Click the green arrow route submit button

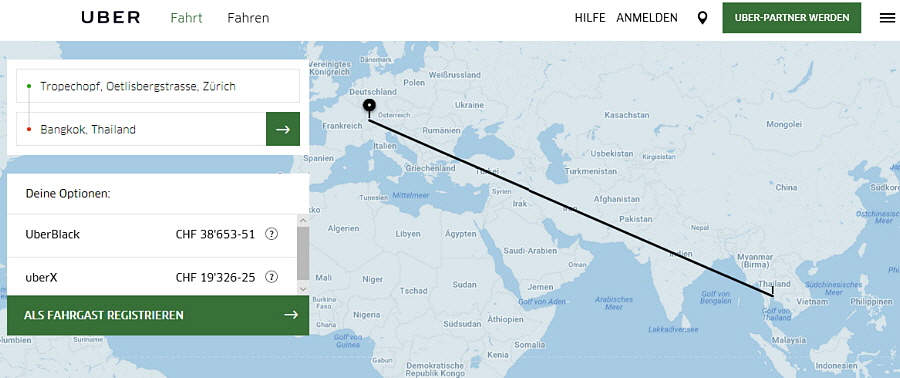pos(283,129)
